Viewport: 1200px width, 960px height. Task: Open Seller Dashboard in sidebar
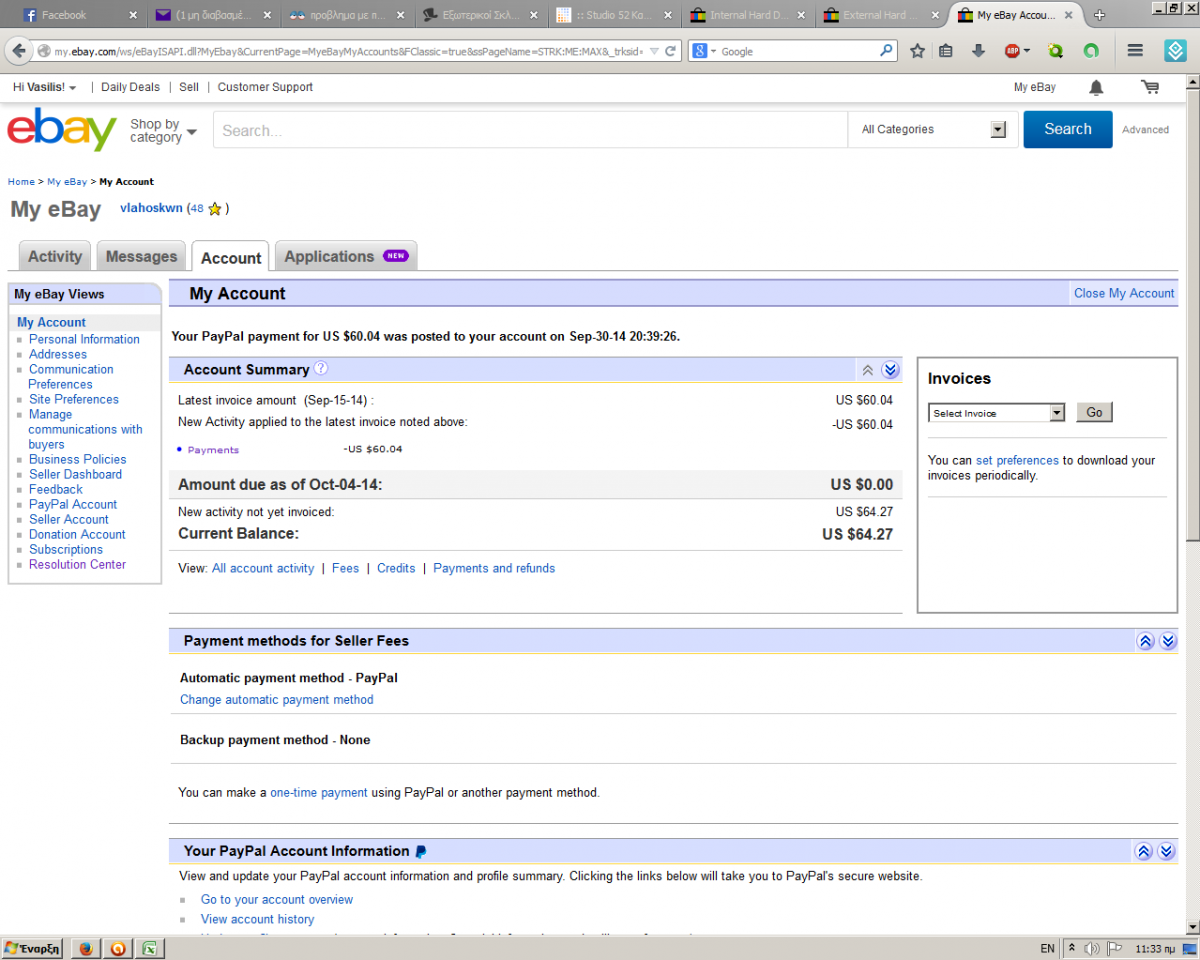(x=75, y=474)
